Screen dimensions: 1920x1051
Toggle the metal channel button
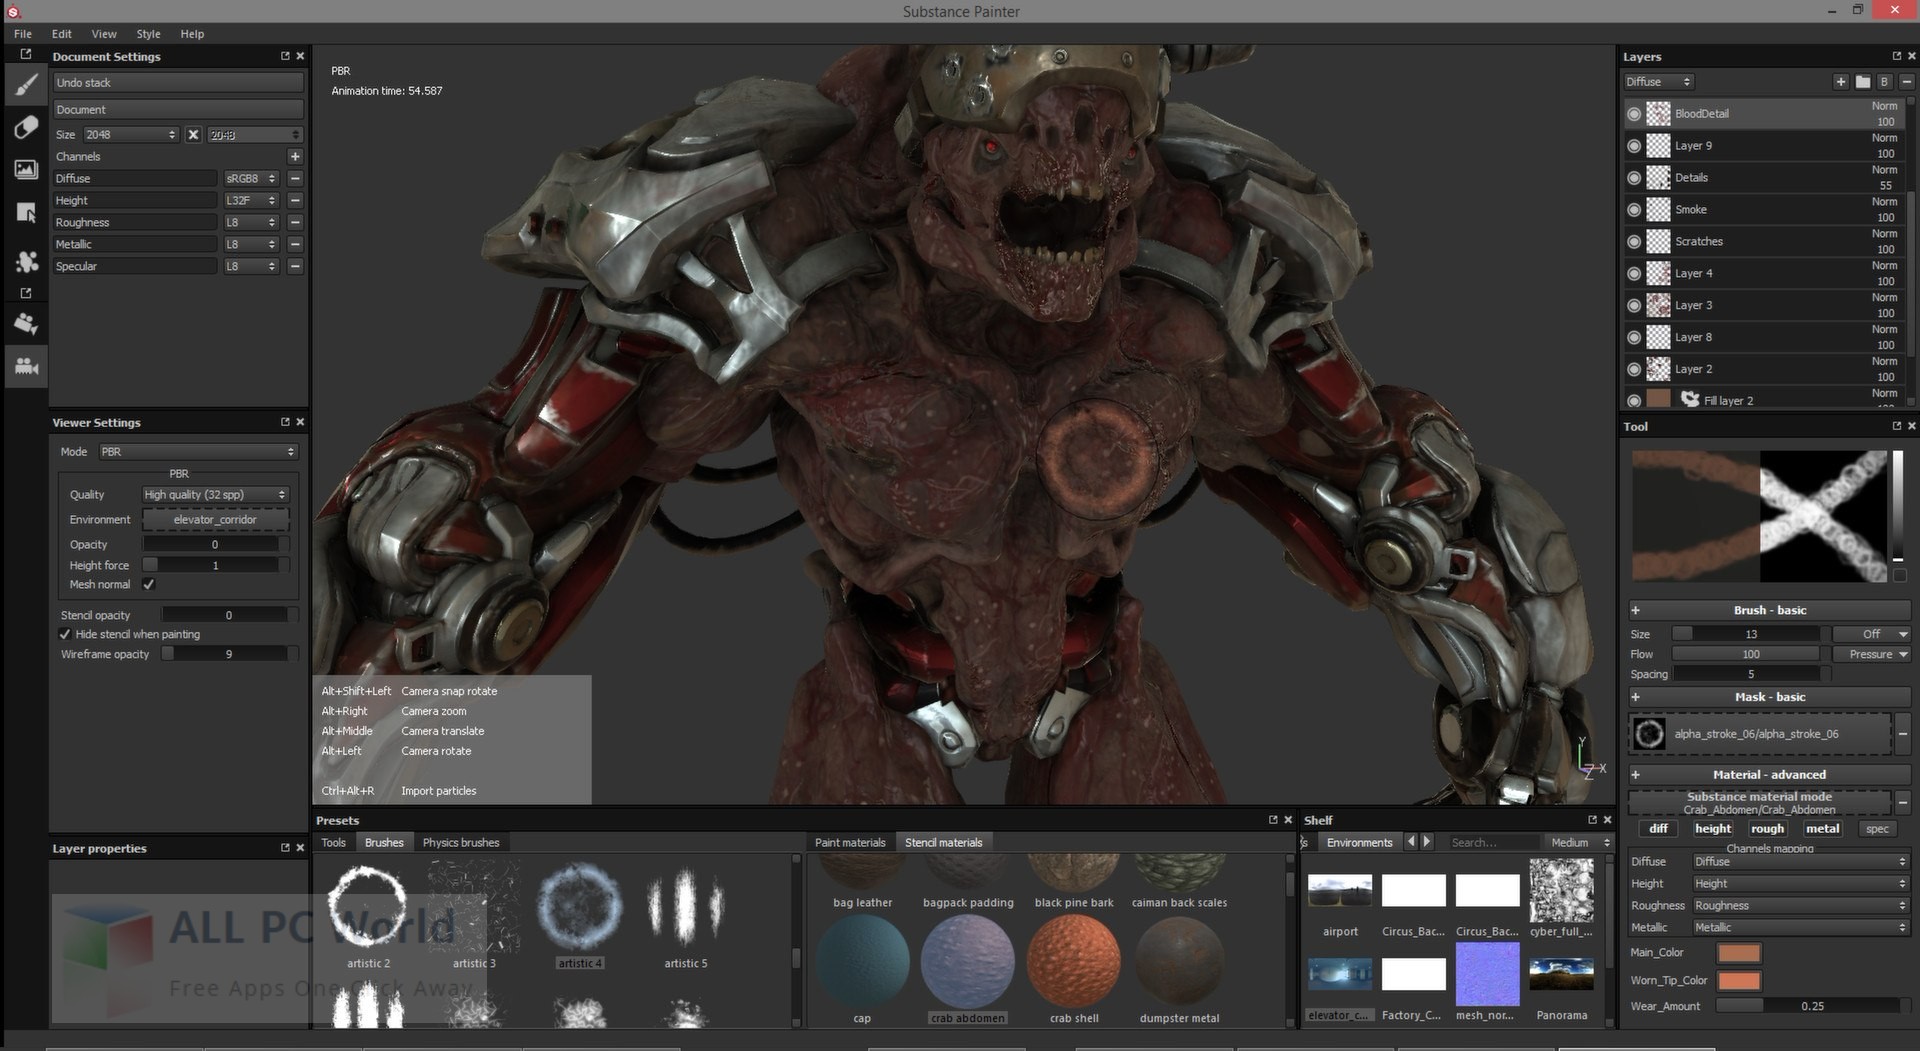(1822, 829)
